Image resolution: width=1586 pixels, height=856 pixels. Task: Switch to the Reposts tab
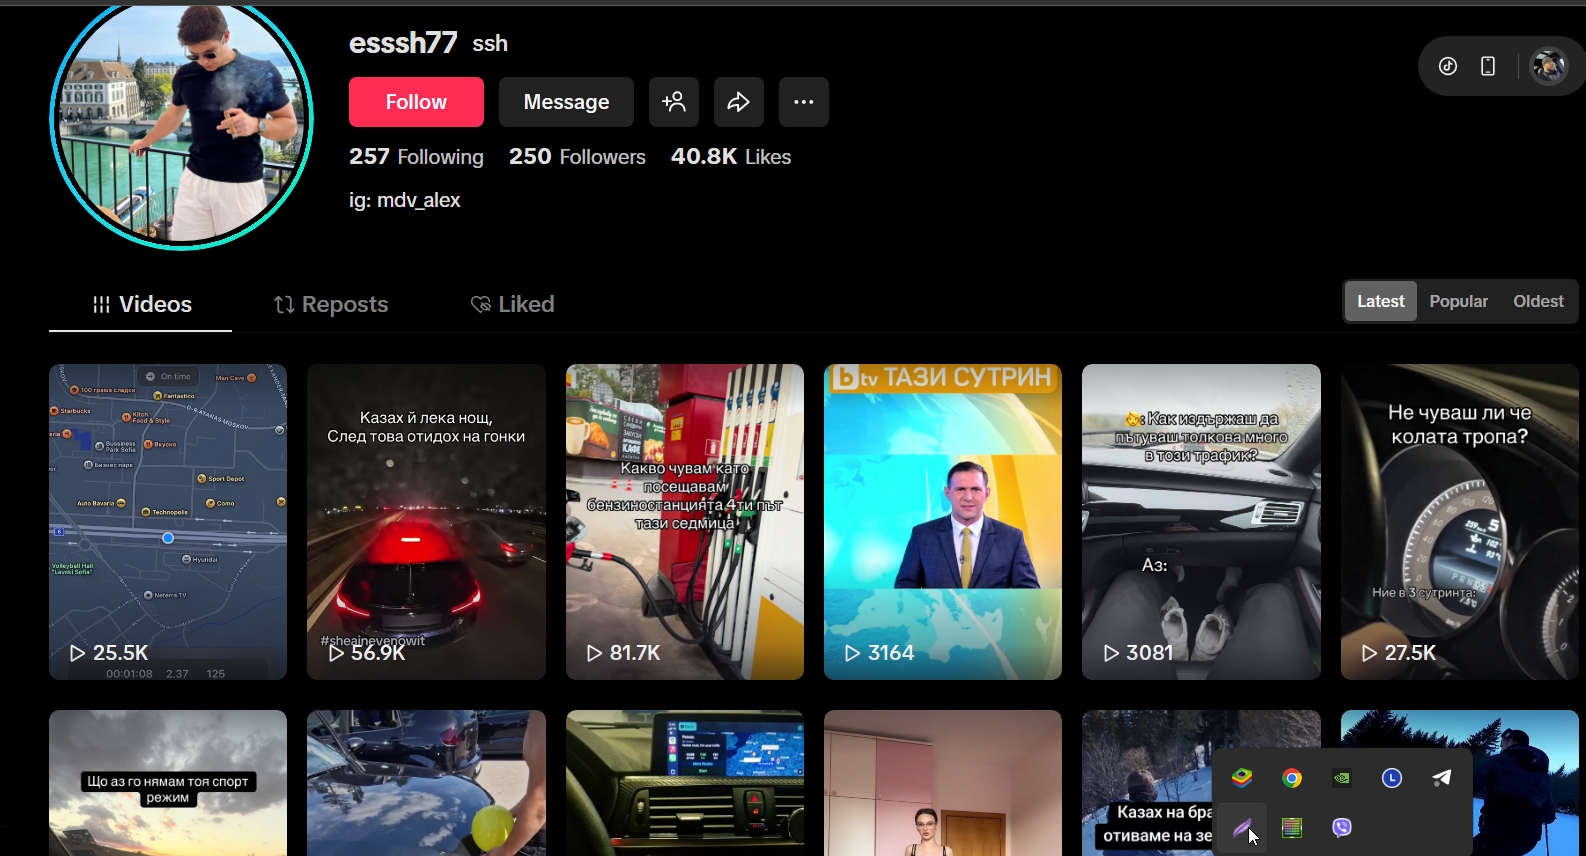pyautogui.click(x=331, y=304)
